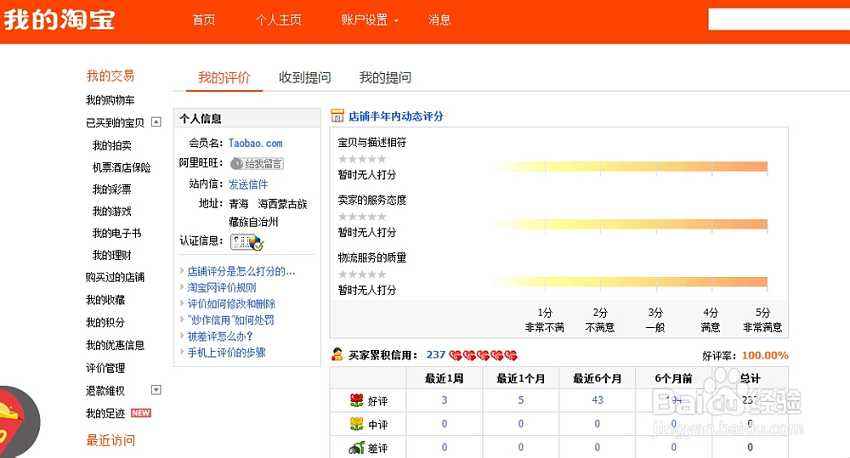Image resolution: width=850 pixels, height=458 pixels.
Task: Open 评价管理 sidebar link
Action: tap(105, 368)
